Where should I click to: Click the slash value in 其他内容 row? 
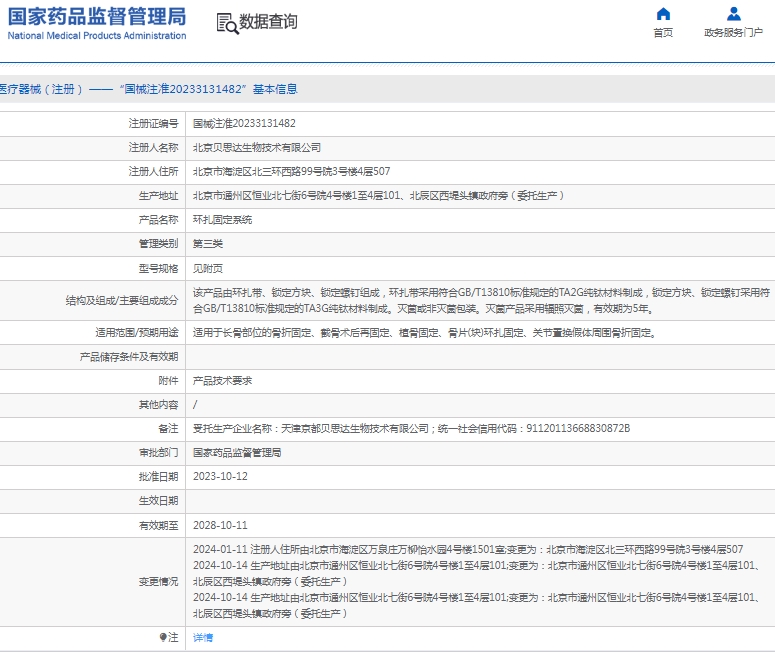click(195, 405)
